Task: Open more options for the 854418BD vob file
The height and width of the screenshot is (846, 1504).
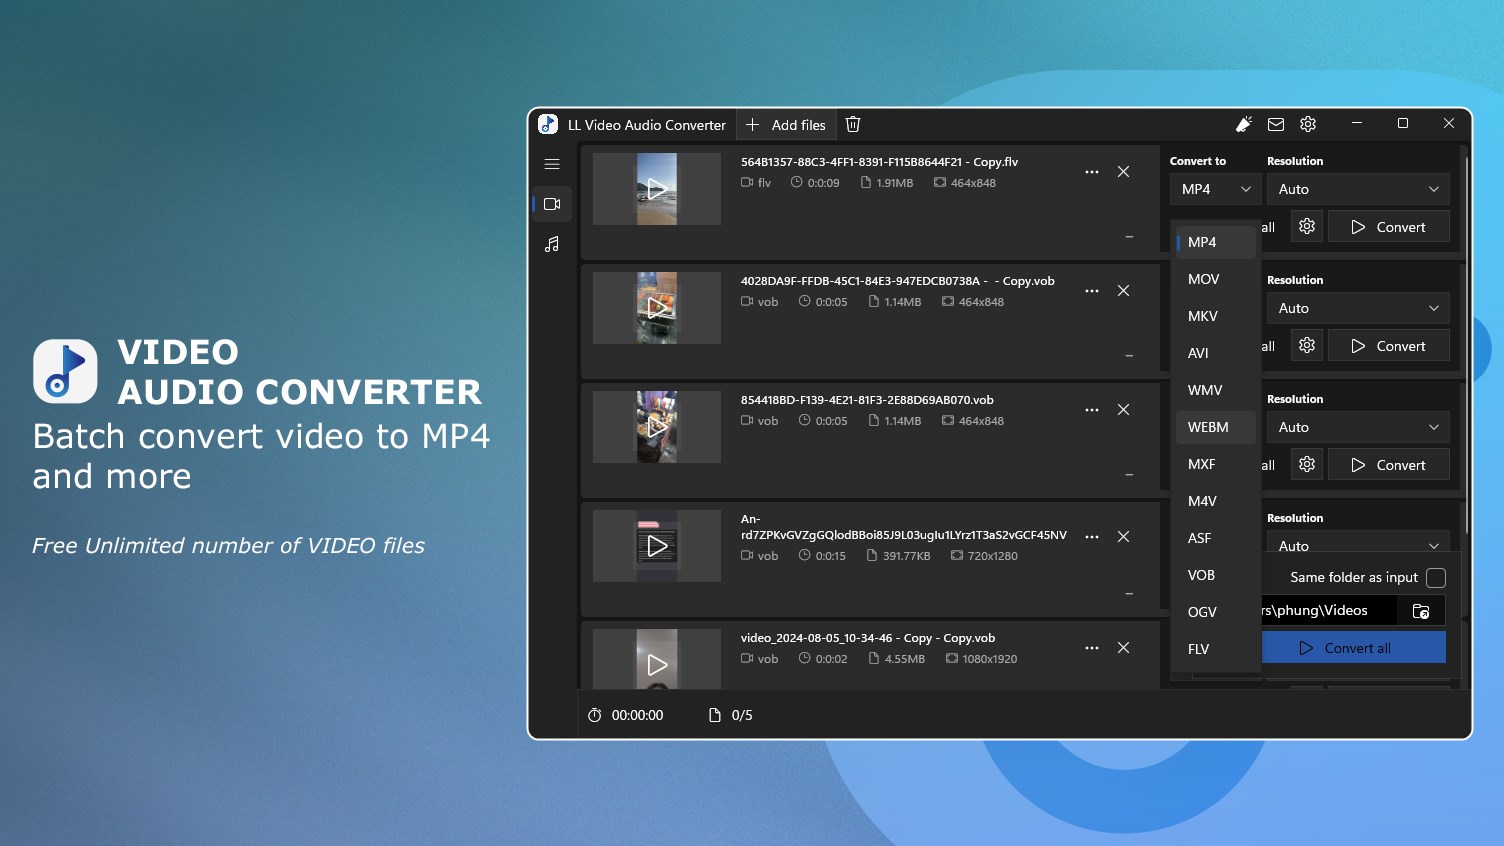Action: coord(1092,410)
